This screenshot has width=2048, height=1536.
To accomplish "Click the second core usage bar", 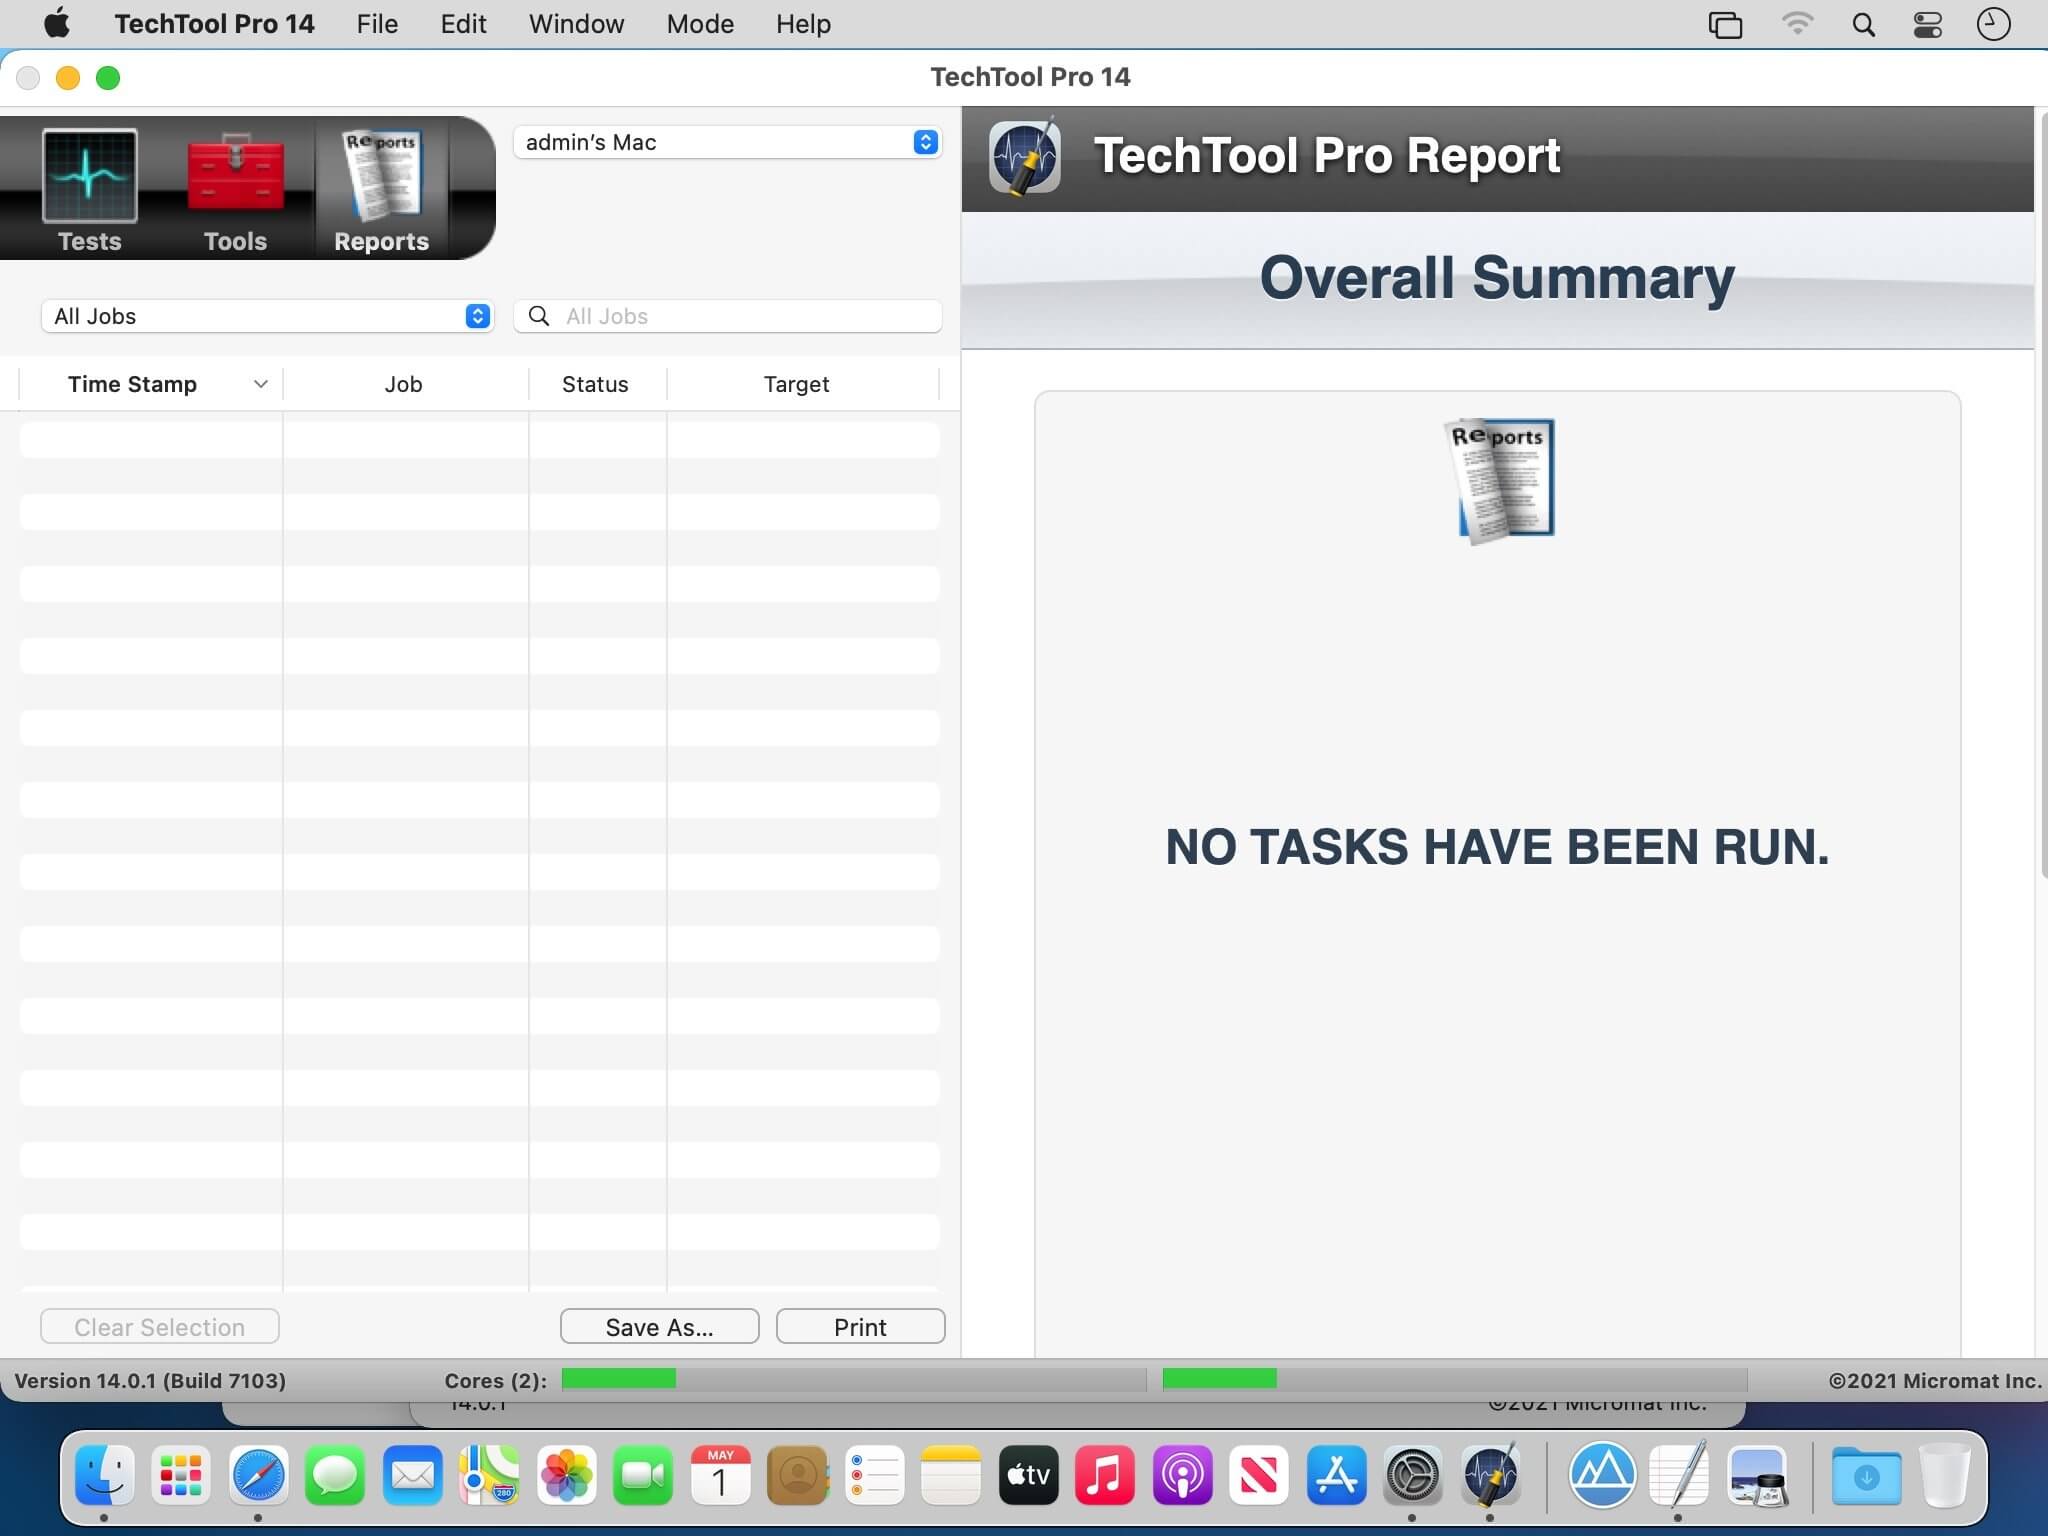I will tap(1454, 1380).
